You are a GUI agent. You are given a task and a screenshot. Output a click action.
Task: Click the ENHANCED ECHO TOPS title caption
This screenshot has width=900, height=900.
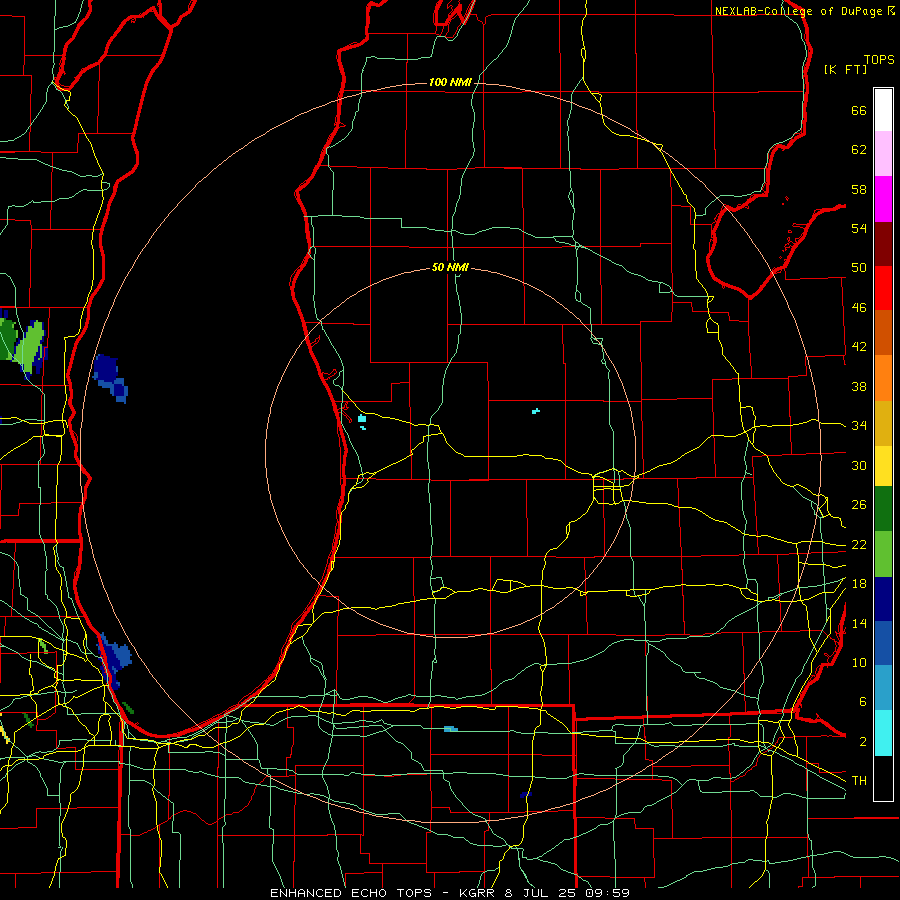(x=450, y=893)
